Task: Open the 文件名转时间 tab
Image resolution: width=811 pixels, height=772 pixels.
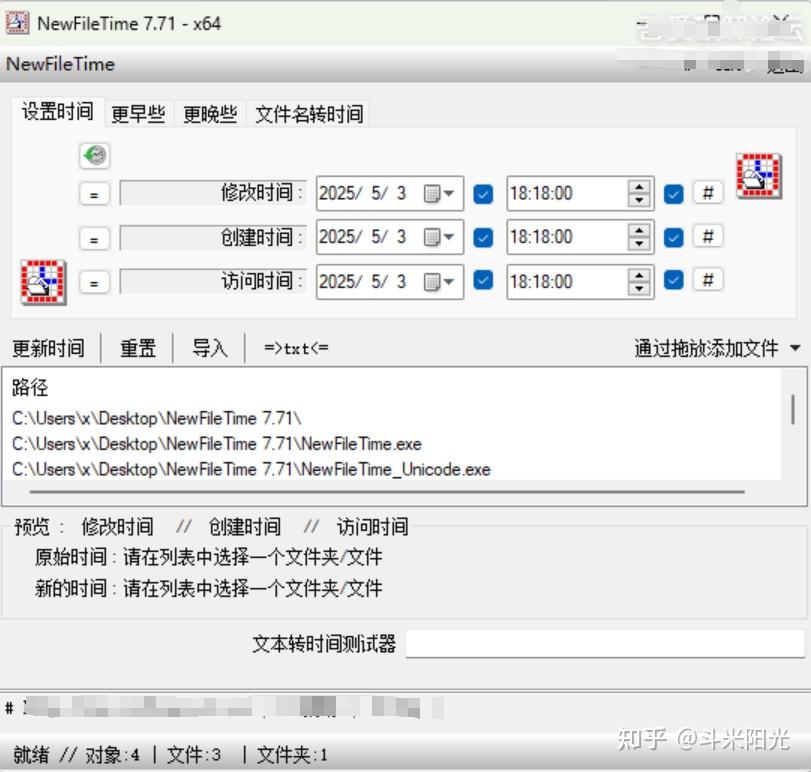Action: tap(311, 113)
